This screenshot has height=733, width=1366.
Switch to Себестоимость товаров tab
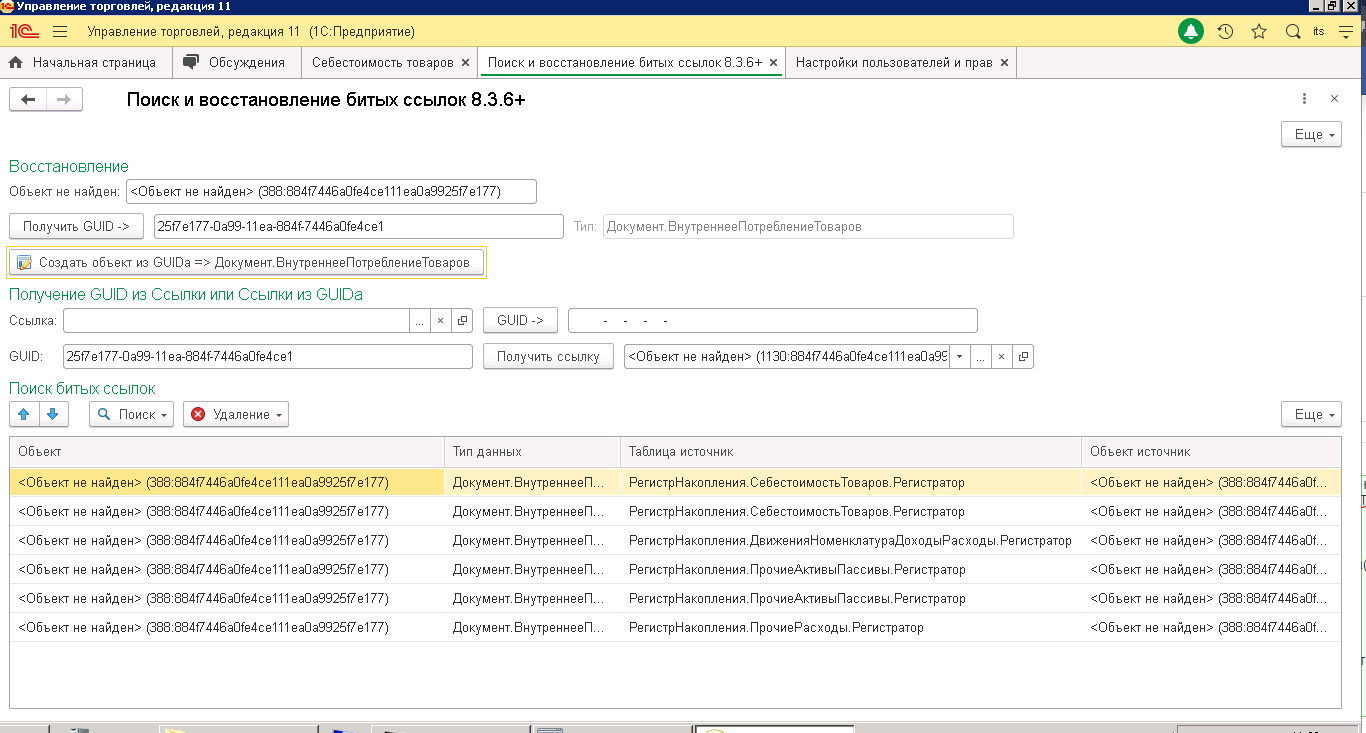point(382,62)
